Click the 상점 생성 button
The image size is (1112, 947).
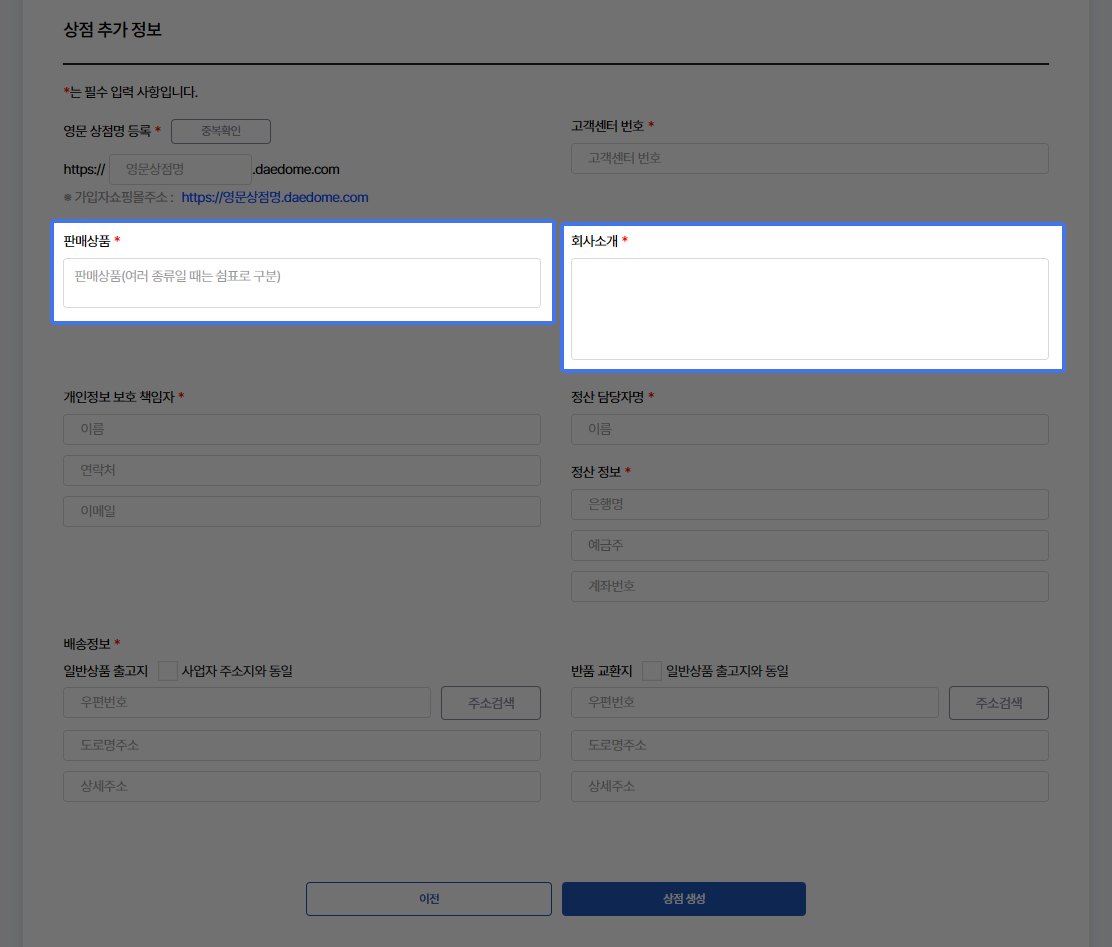pyautogui.click(x=683, y=899)
